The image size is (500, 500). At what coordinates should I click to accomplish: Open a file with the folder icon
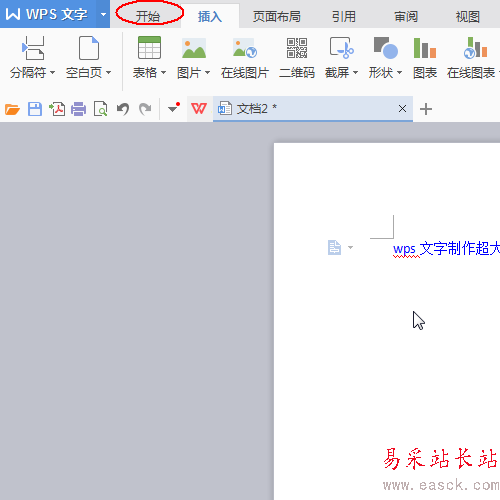(x=12, y=109)
